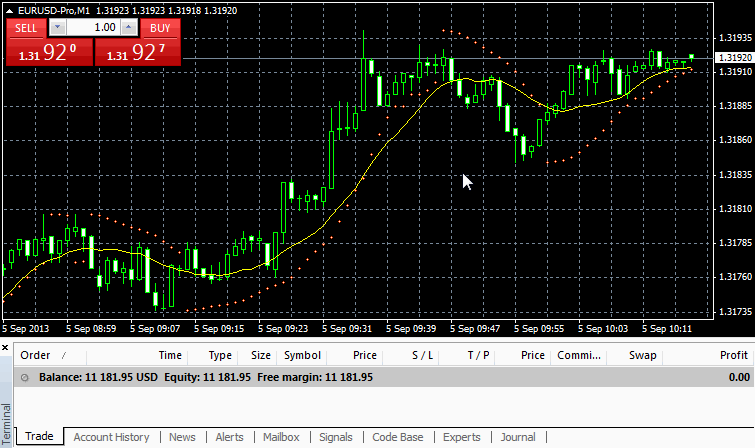
Task: Click the 1.00 volume input field
Action: (x=93, y=28)
